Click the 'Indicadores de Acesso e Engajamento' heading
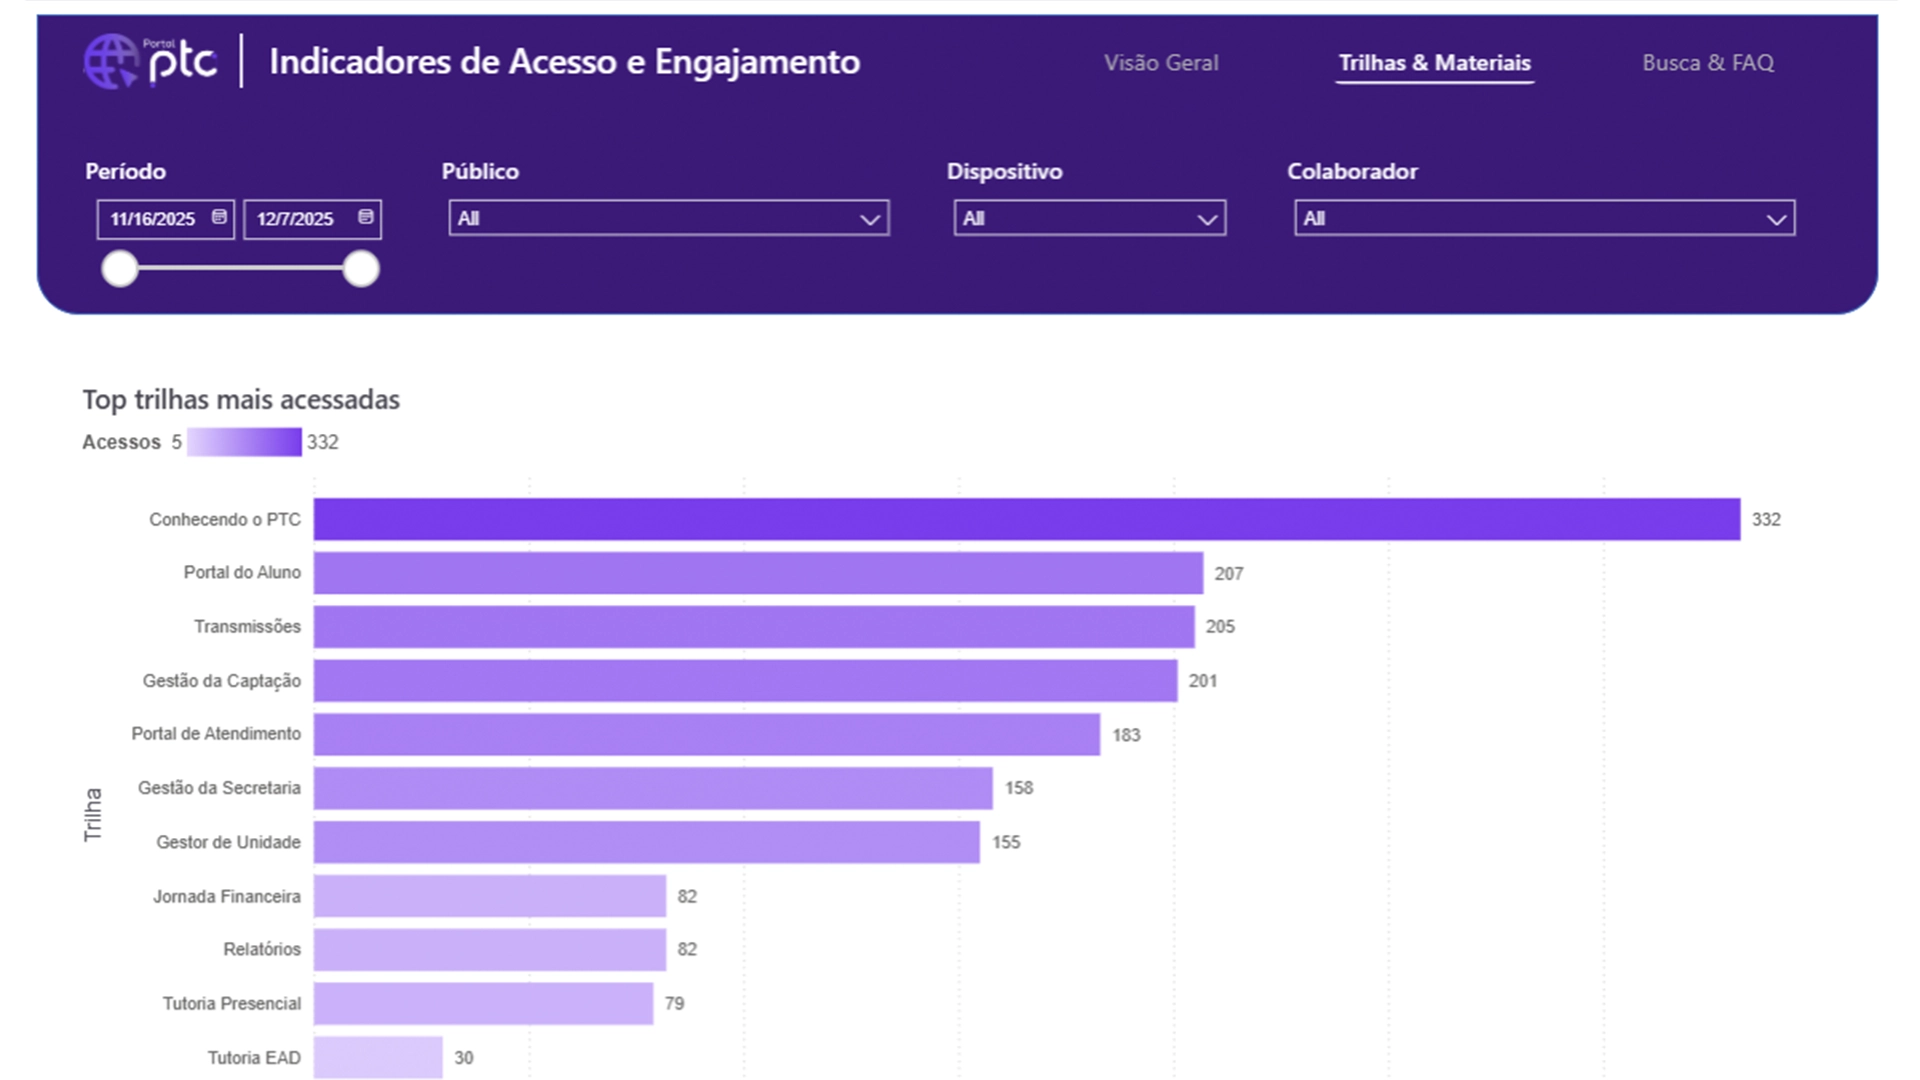This screenshot has height=1080, width=1920. [564, 62]
